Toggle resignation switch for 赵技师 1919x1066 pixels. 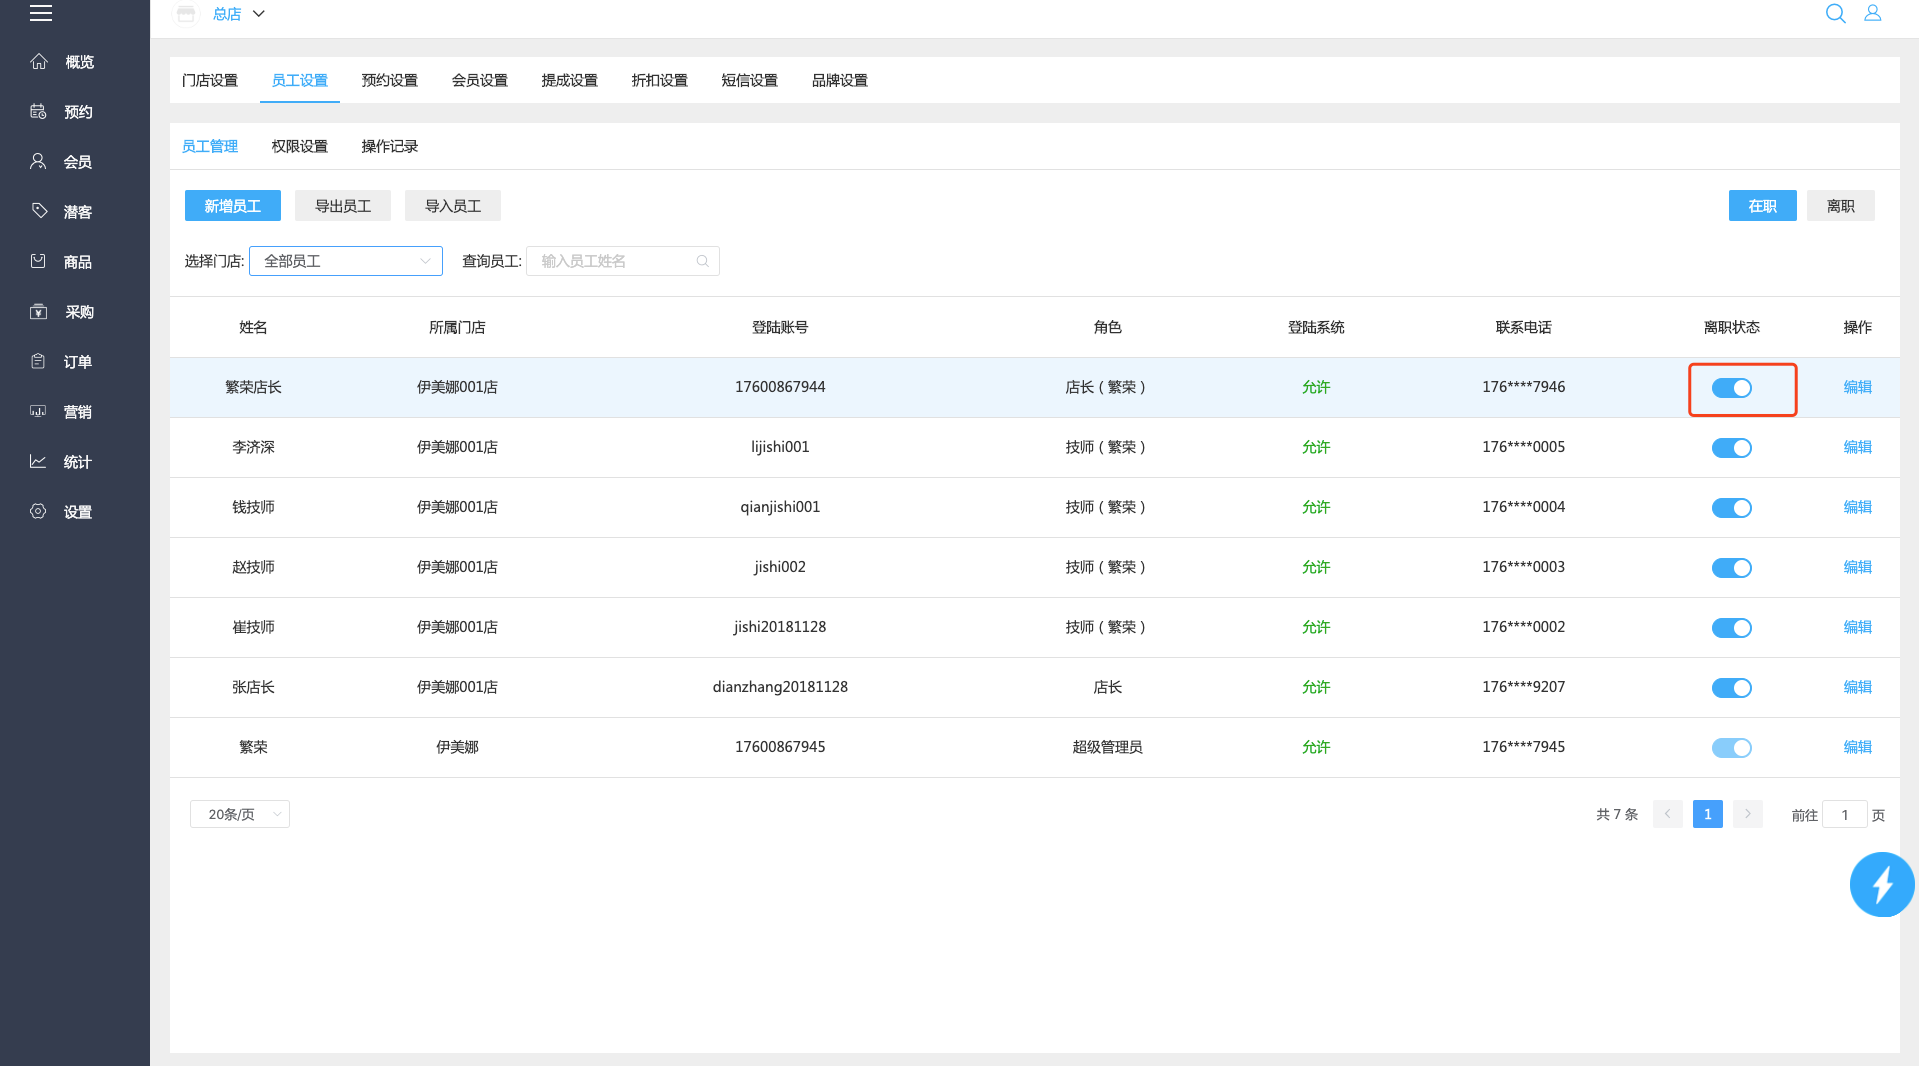(1732, 568)
